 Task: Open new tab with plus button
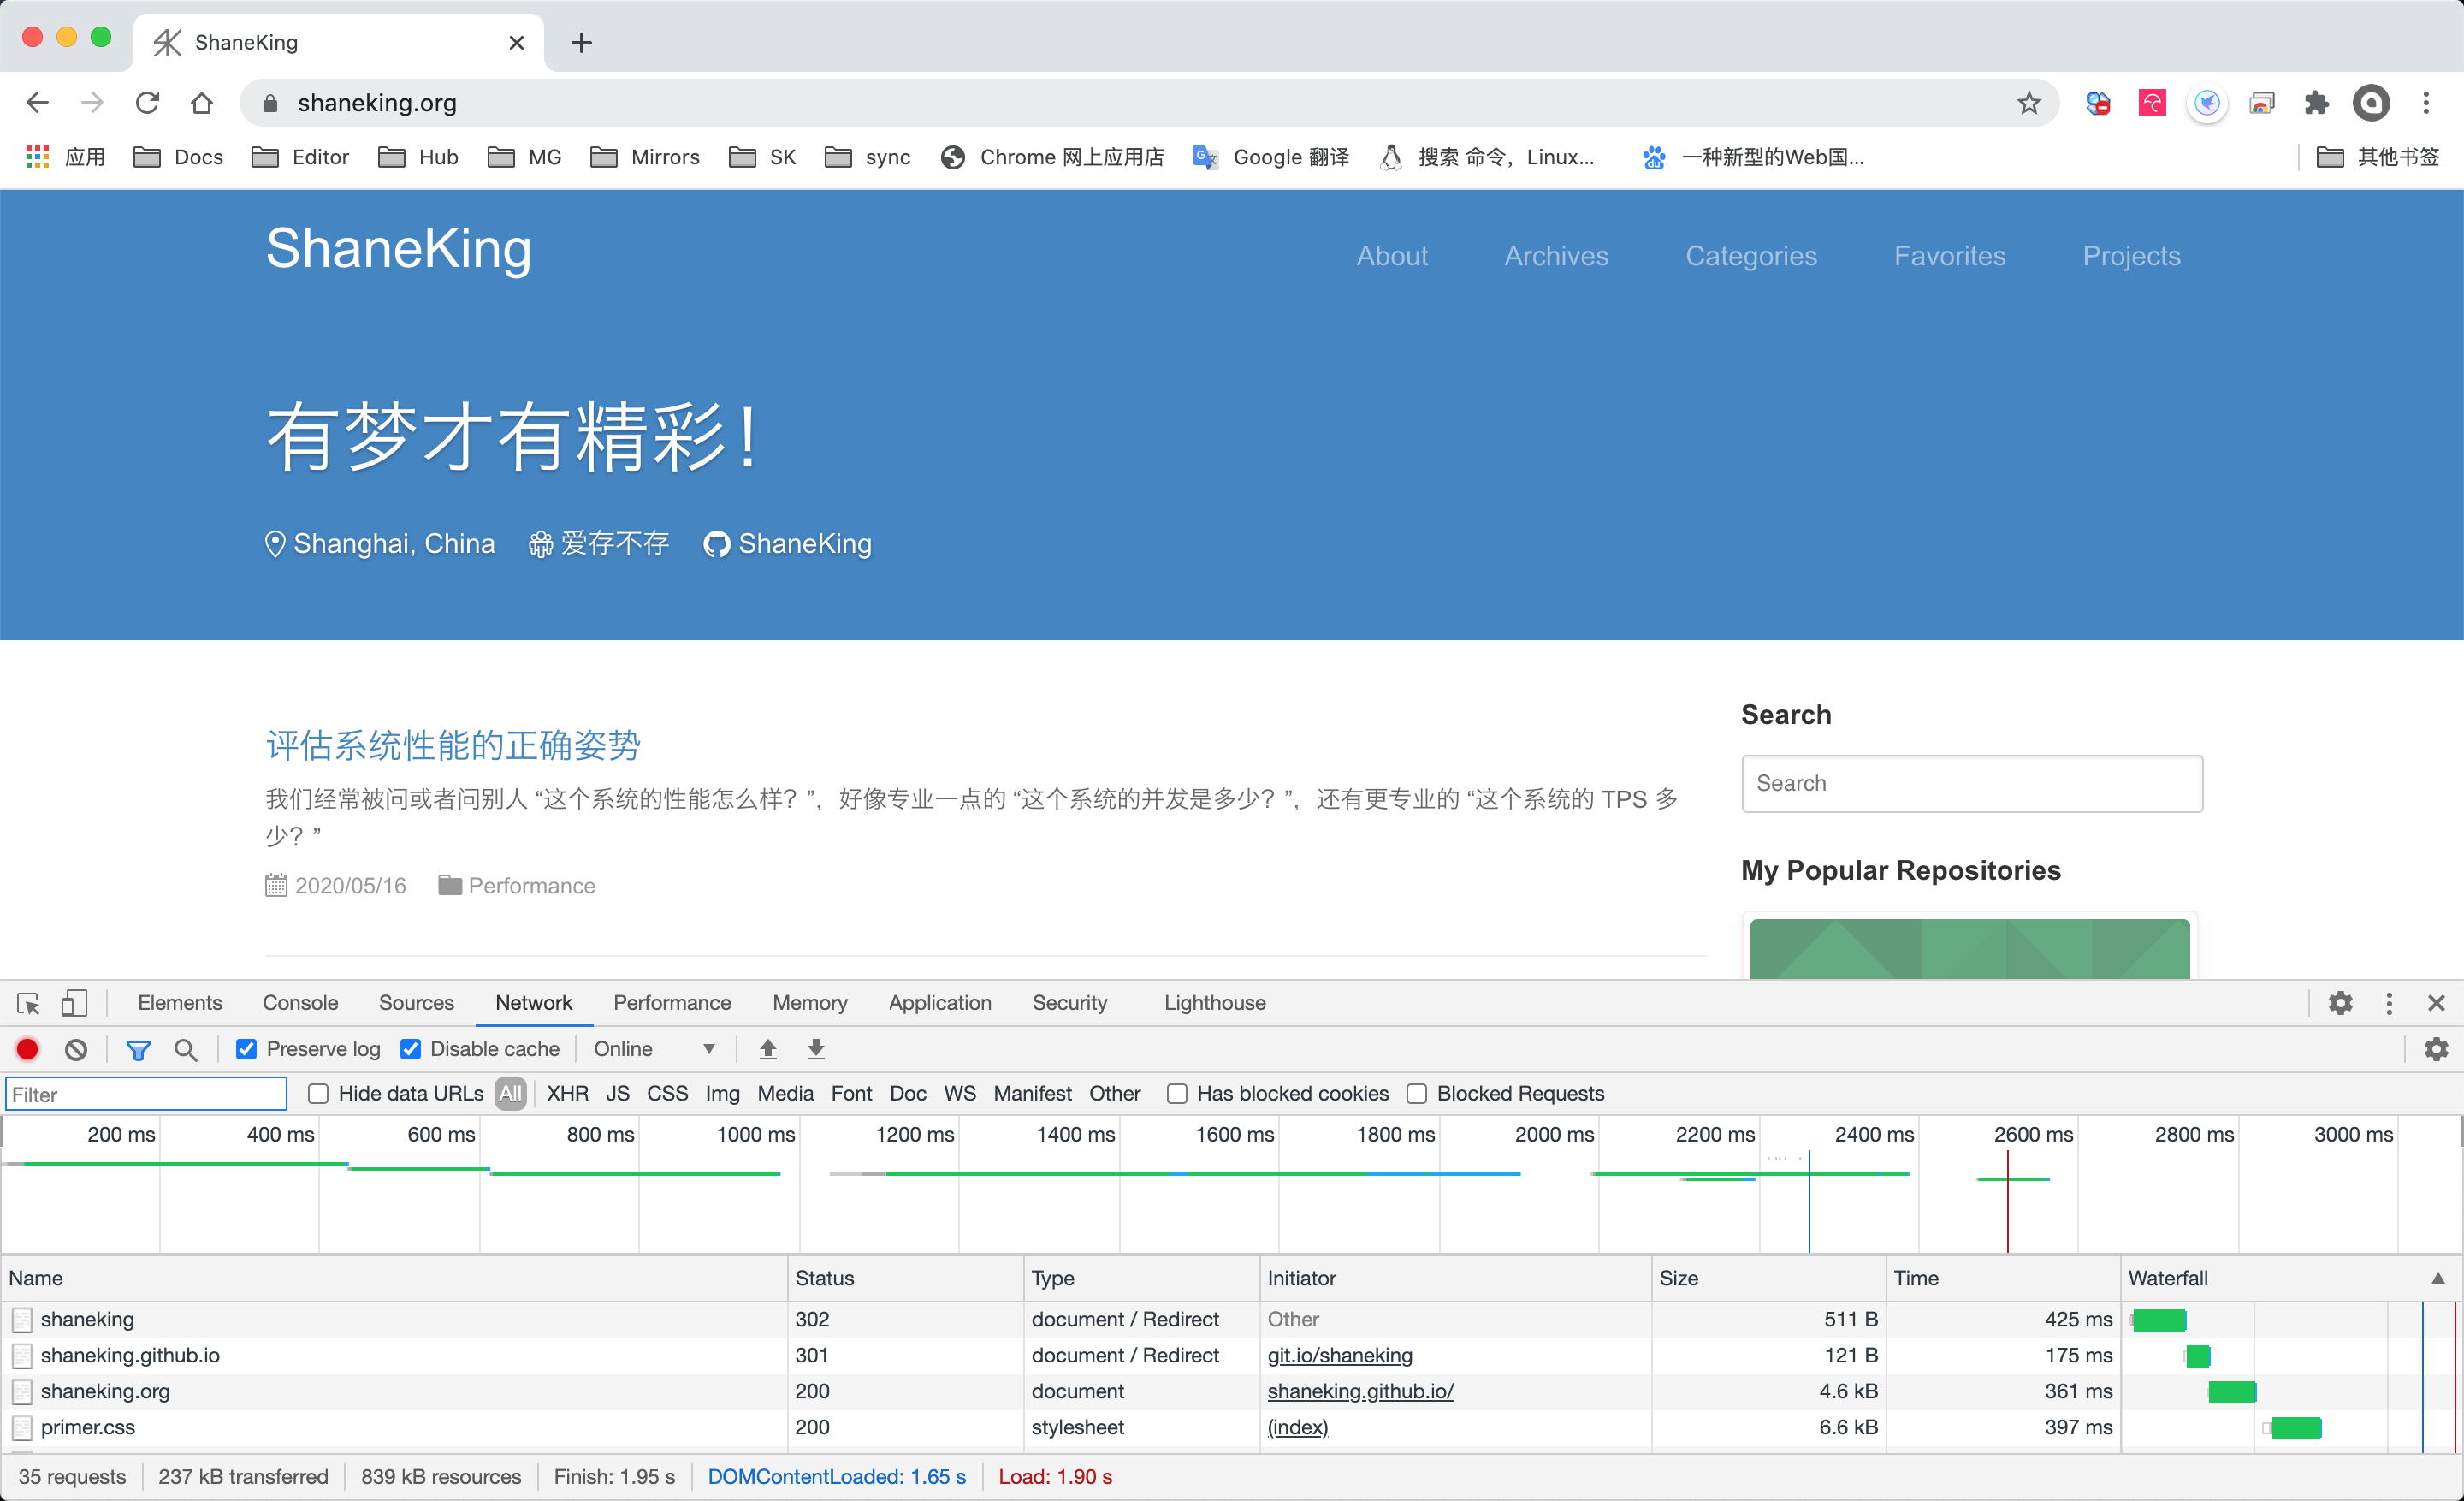pyautogui.click(x=582, y=43)
